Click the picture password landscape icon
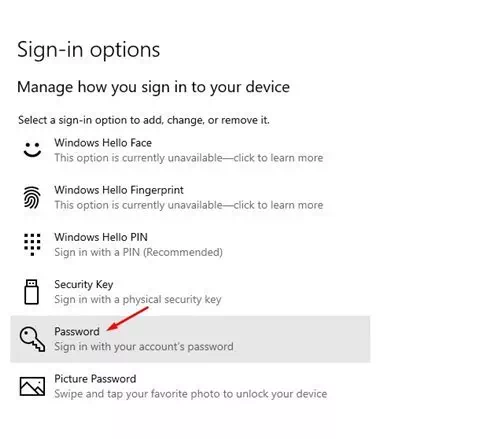This screenshot has width=500, height=439. click(32, 386)
